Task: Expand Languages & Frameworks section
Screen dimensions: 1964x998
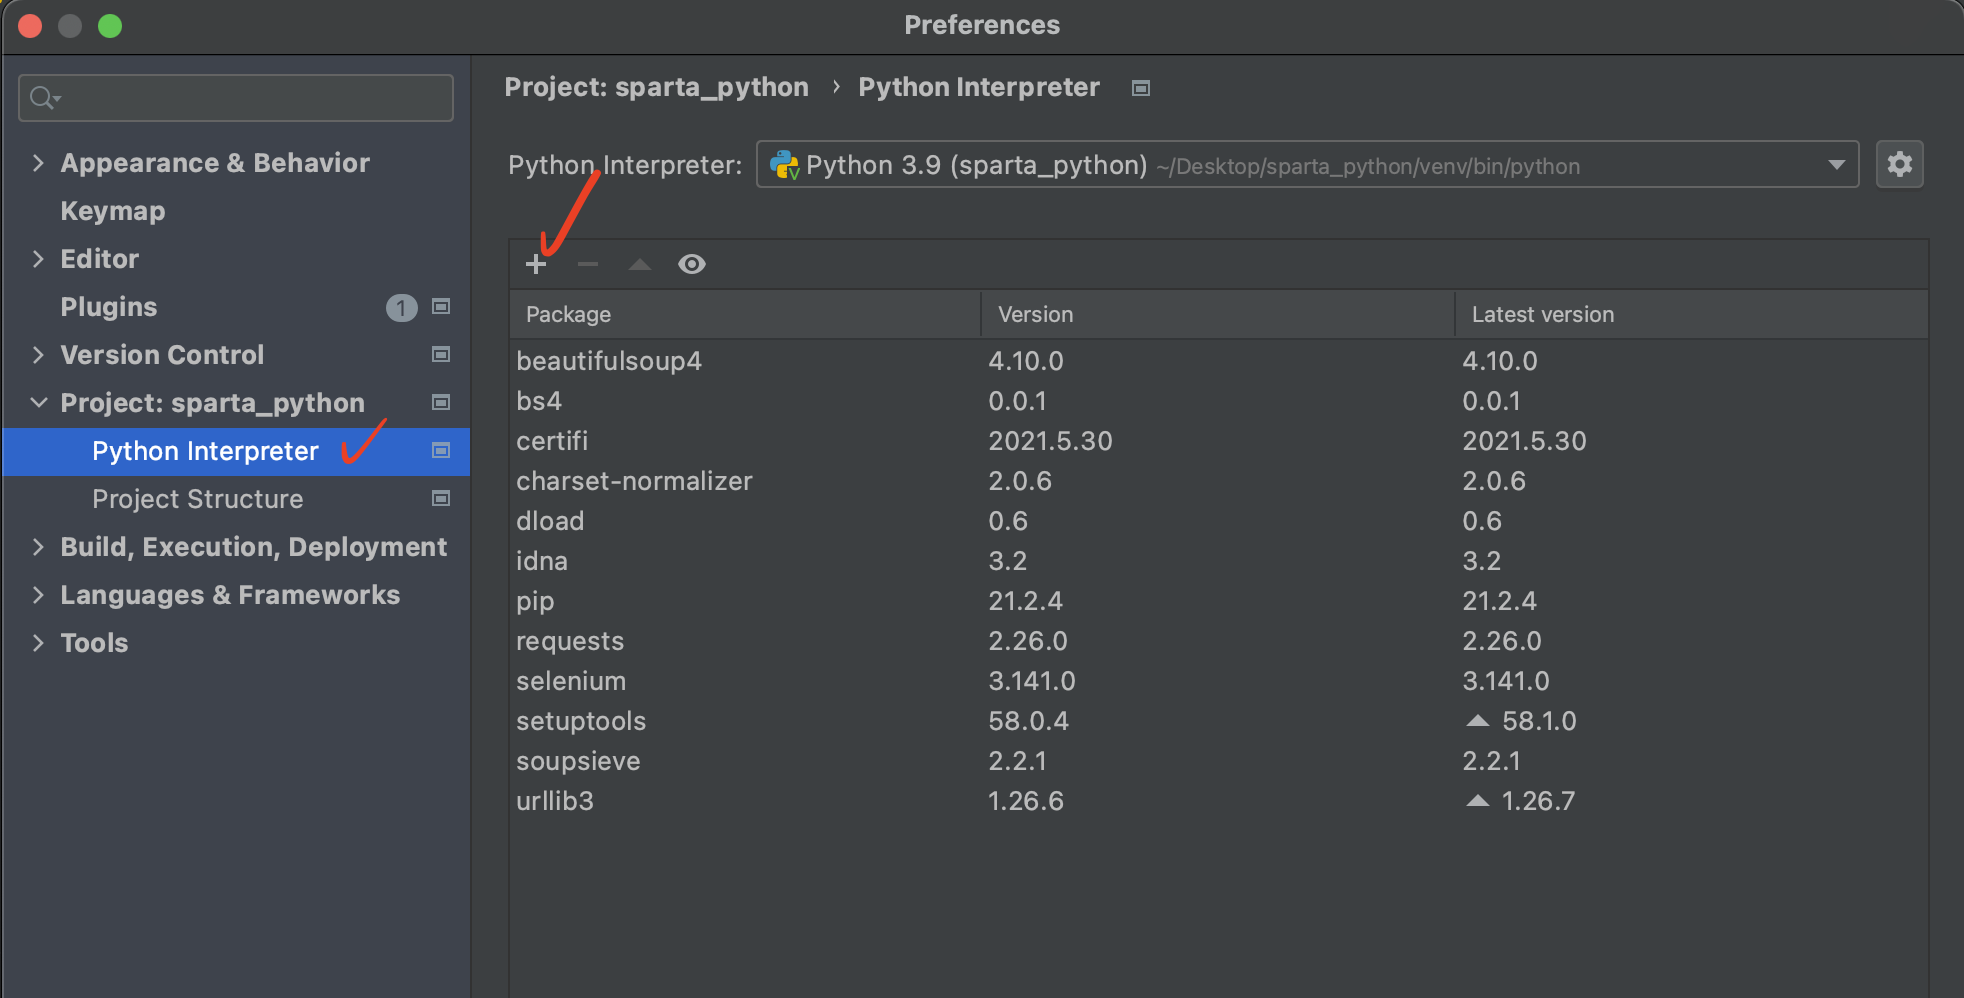Action: 38,595
